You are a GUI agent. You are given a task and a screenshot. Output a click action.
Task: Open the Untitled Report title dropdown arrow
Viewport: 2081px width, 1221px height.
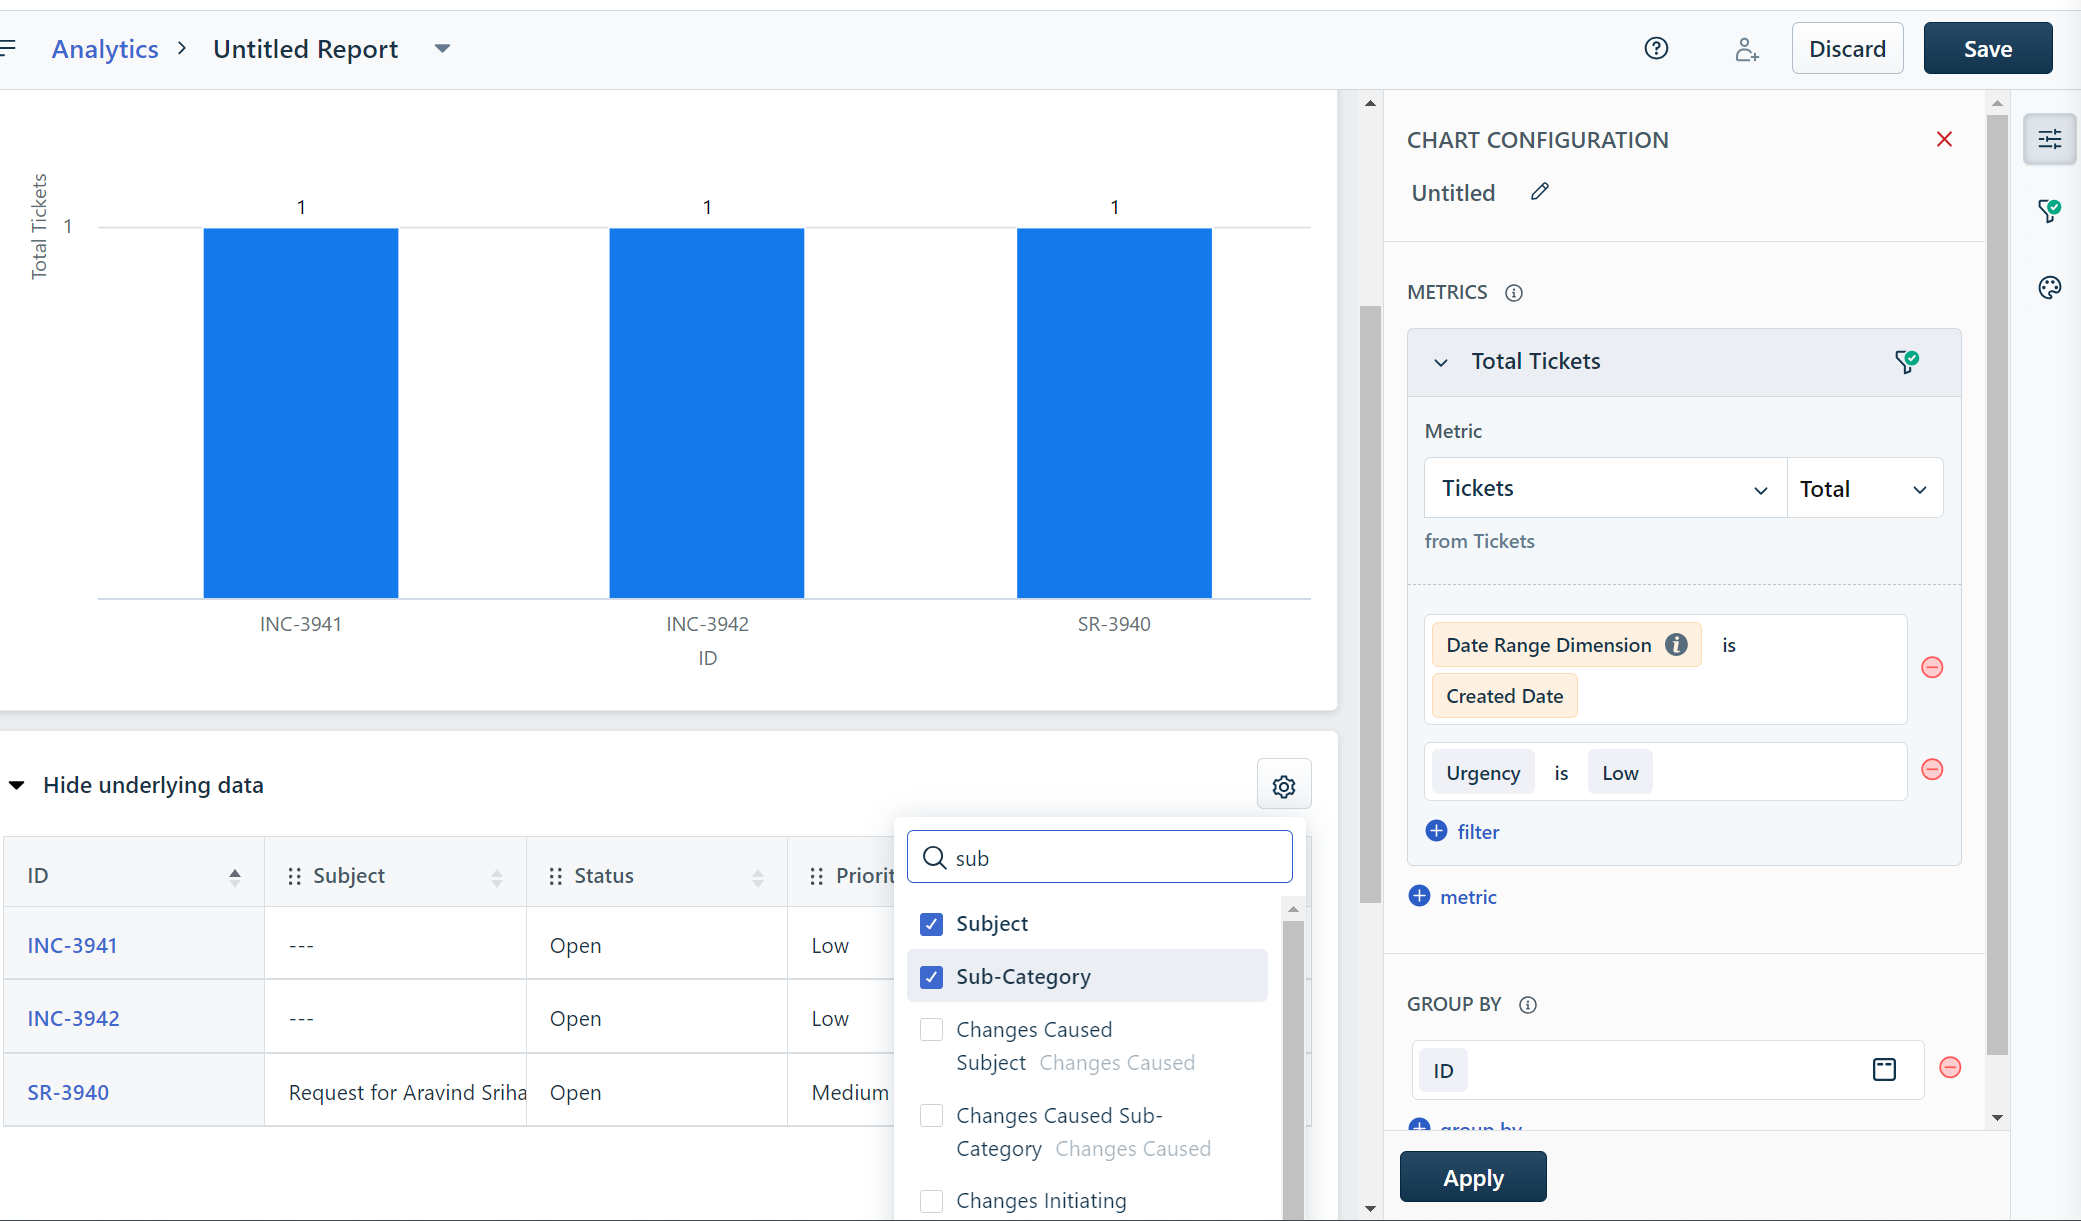coord(442,48)
